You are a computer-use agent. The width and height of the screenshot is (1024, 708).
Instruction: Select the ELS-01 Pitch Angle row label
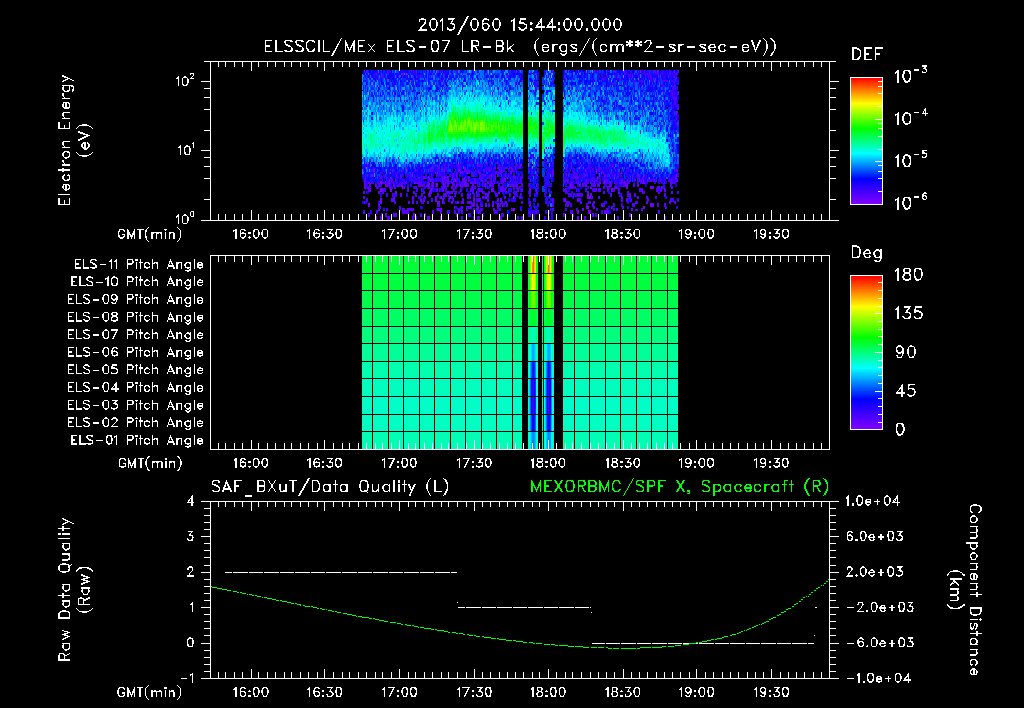point(137,441)
